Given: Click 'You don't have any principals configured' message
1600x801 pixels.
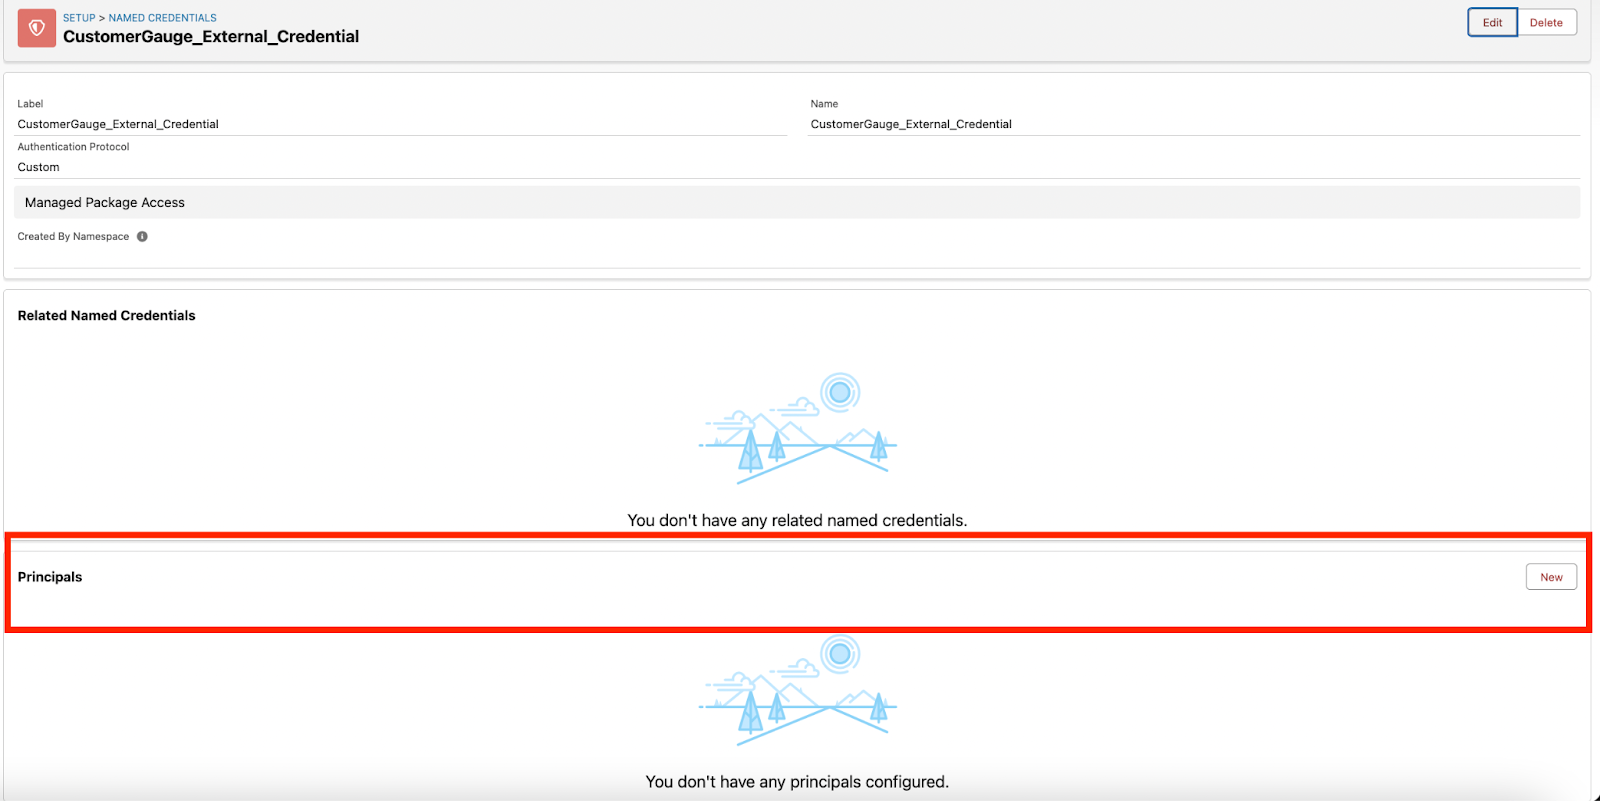Looking at the screenshot, I should click(x=797, y=782).
